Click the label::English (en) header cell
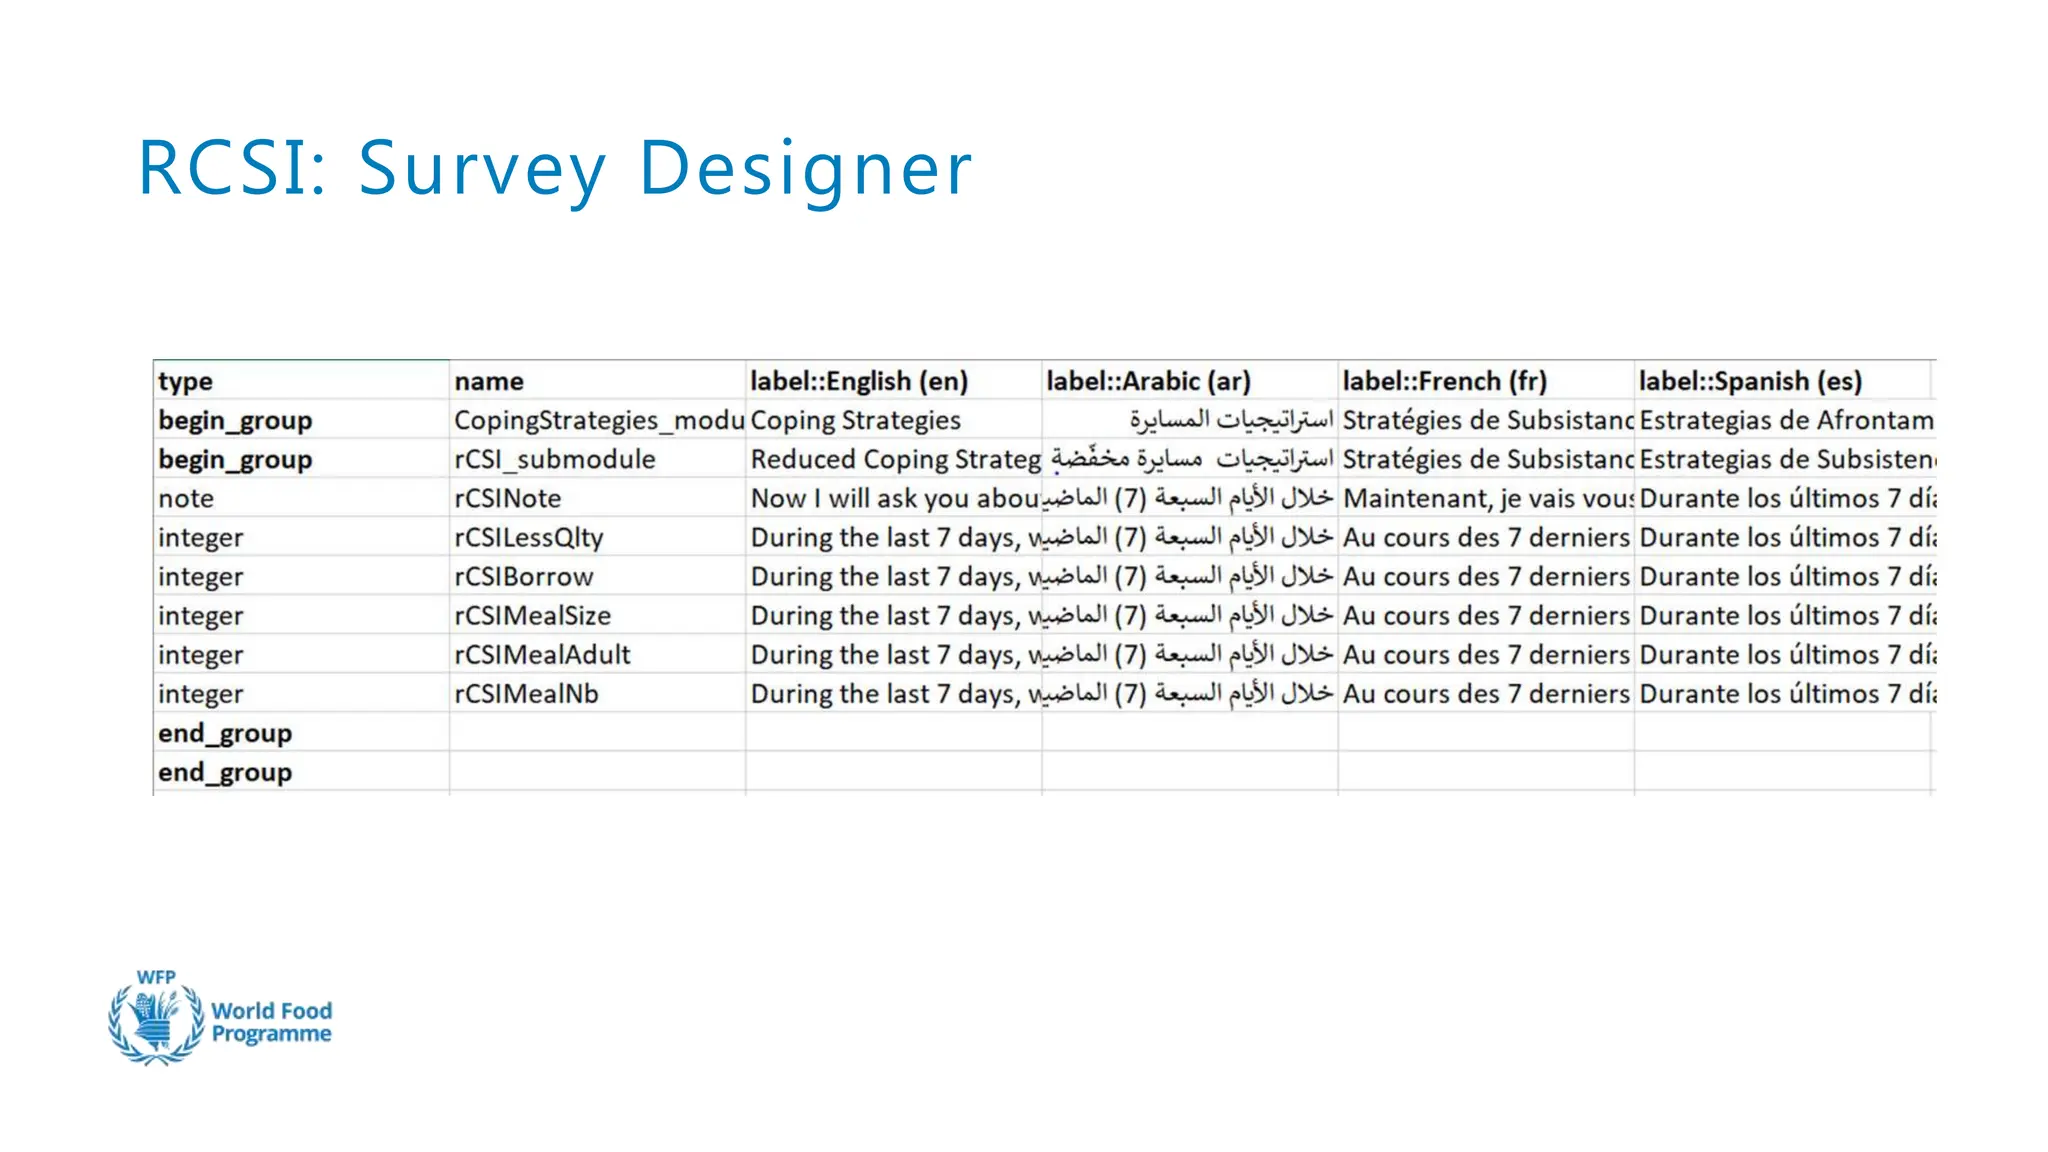 [x=892, y=381]
